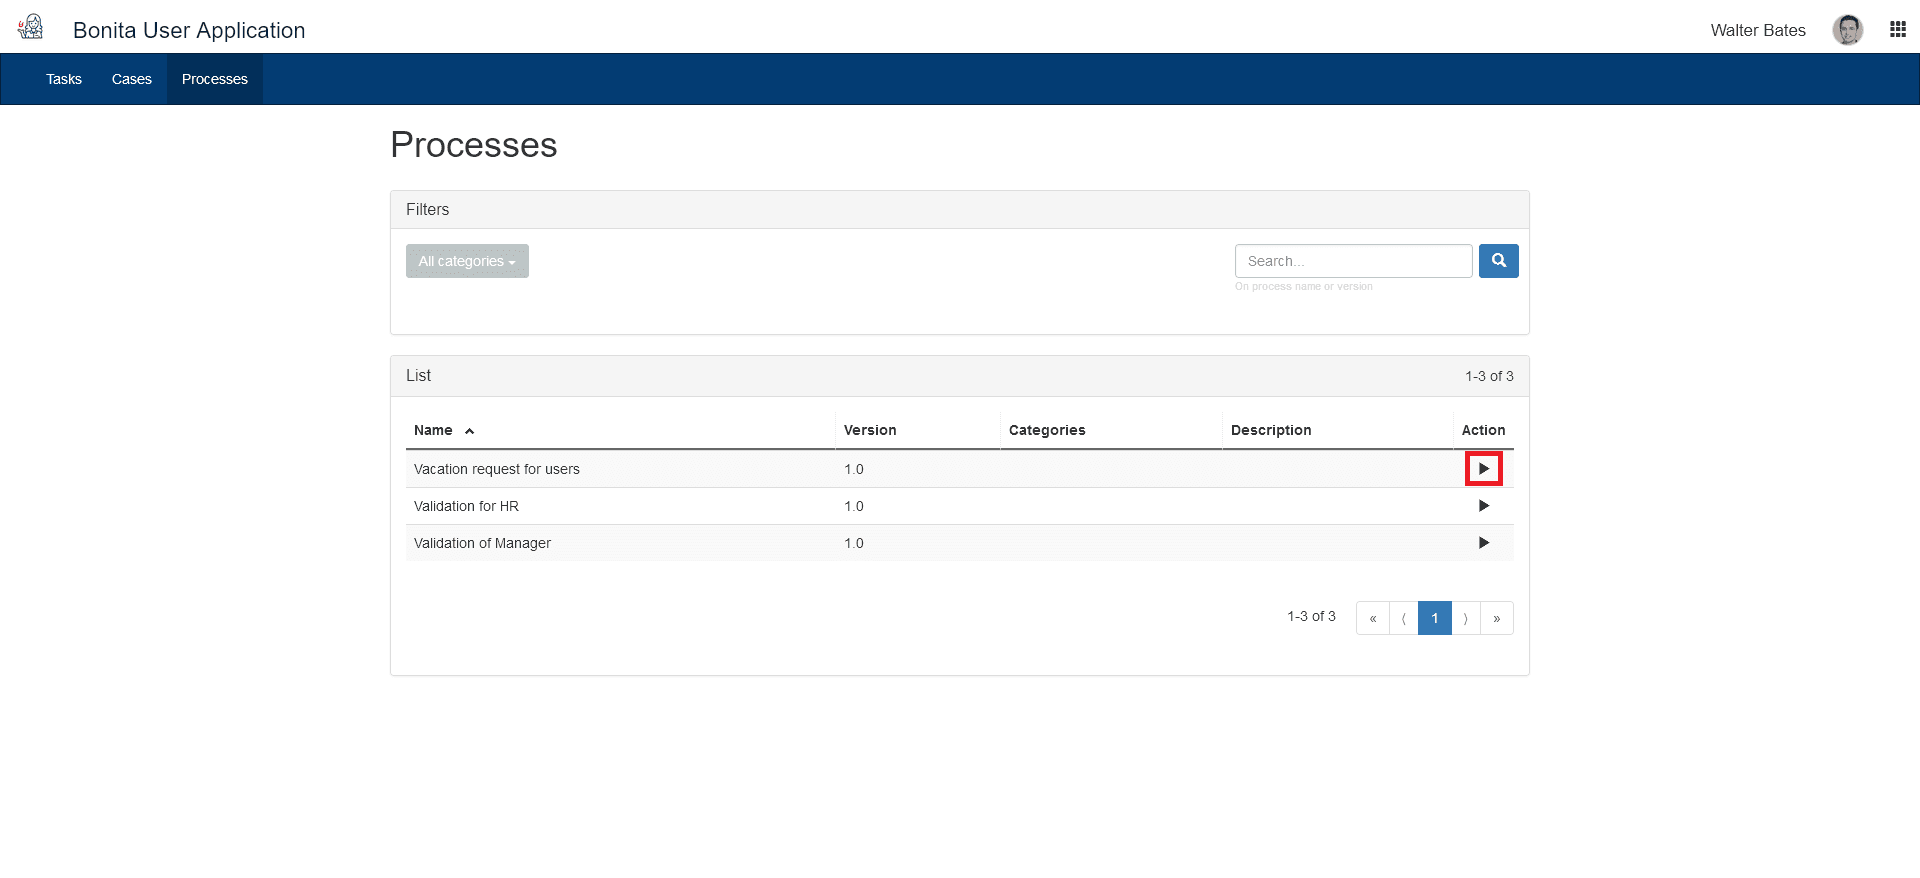Select page 1 in pagination
This screenshot has width=1920, height=878.
point(1435,618)
